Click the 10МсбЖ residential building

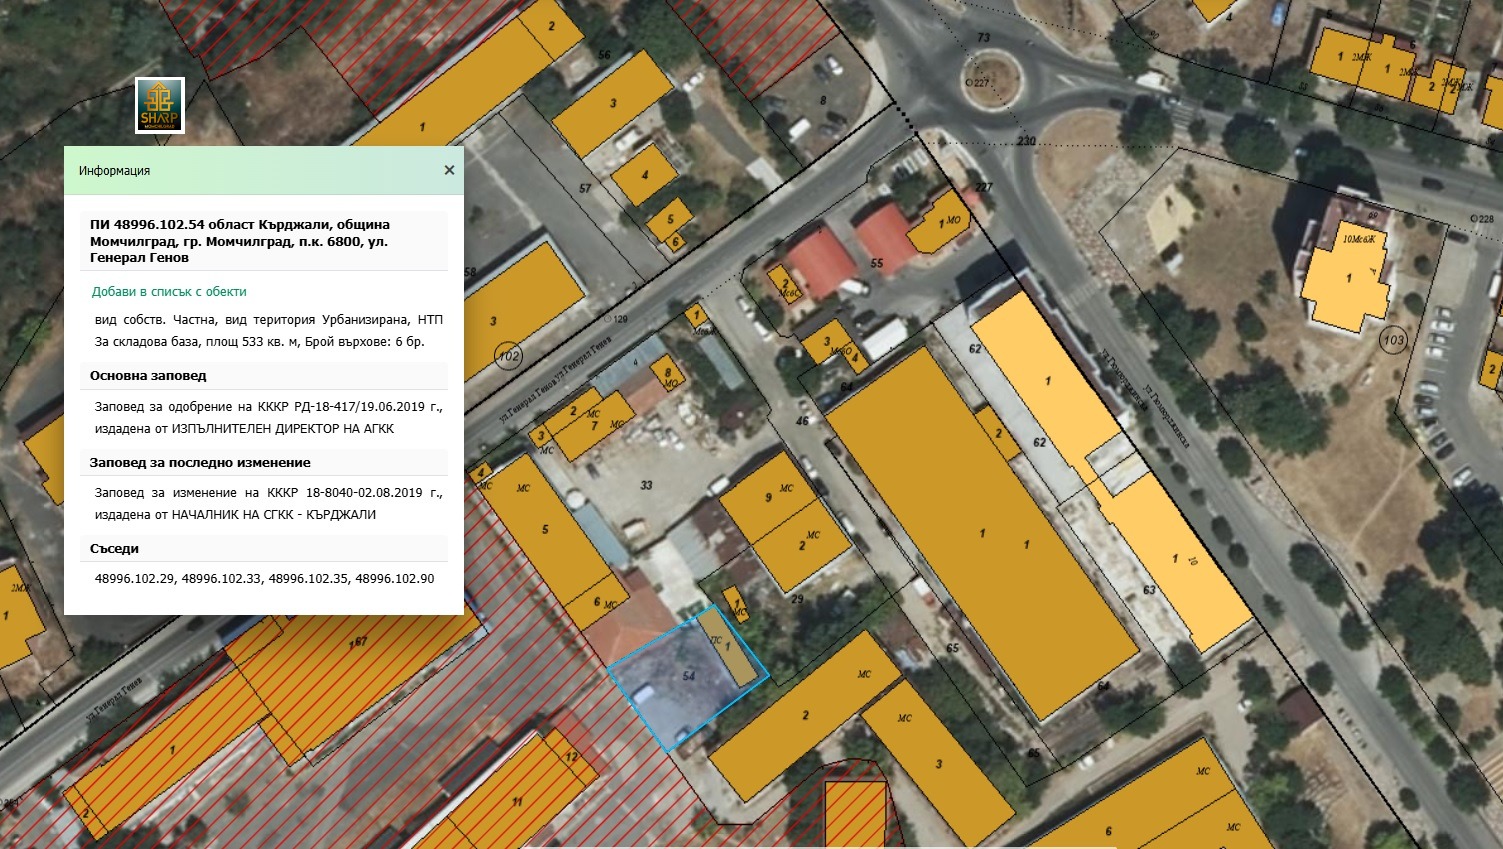click(1348, 275)
